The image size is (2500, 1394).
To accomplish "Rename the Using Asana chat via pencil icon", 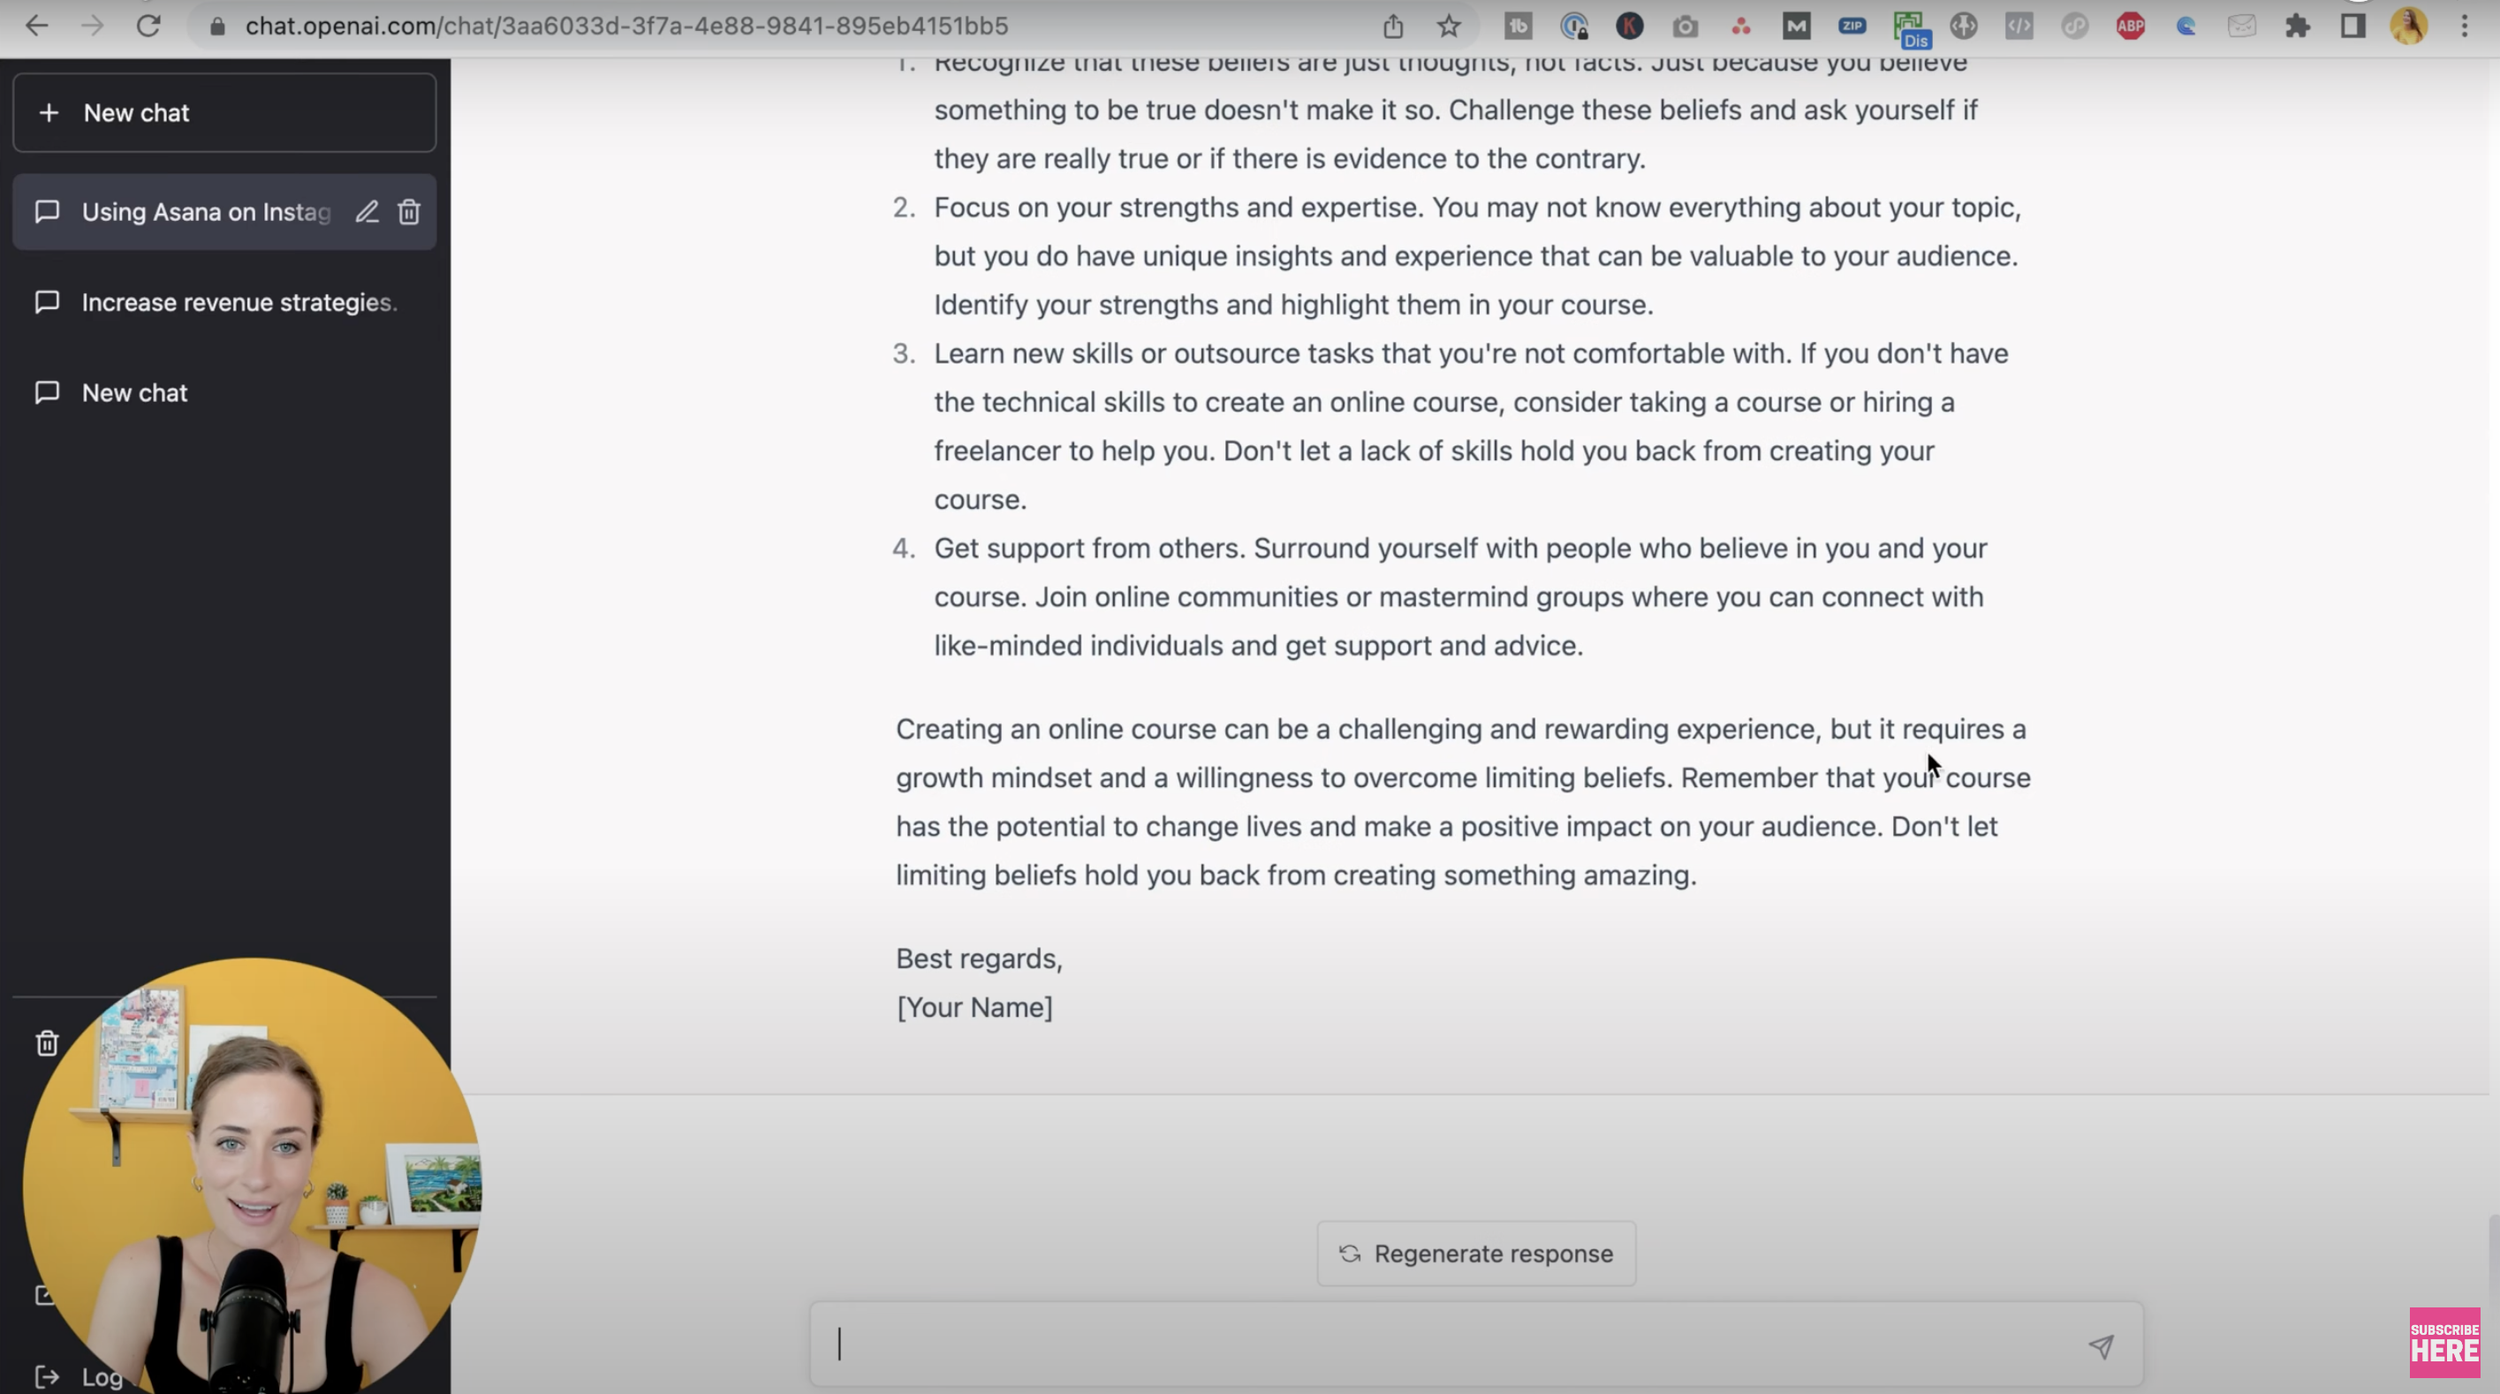I will click(367, 212).
